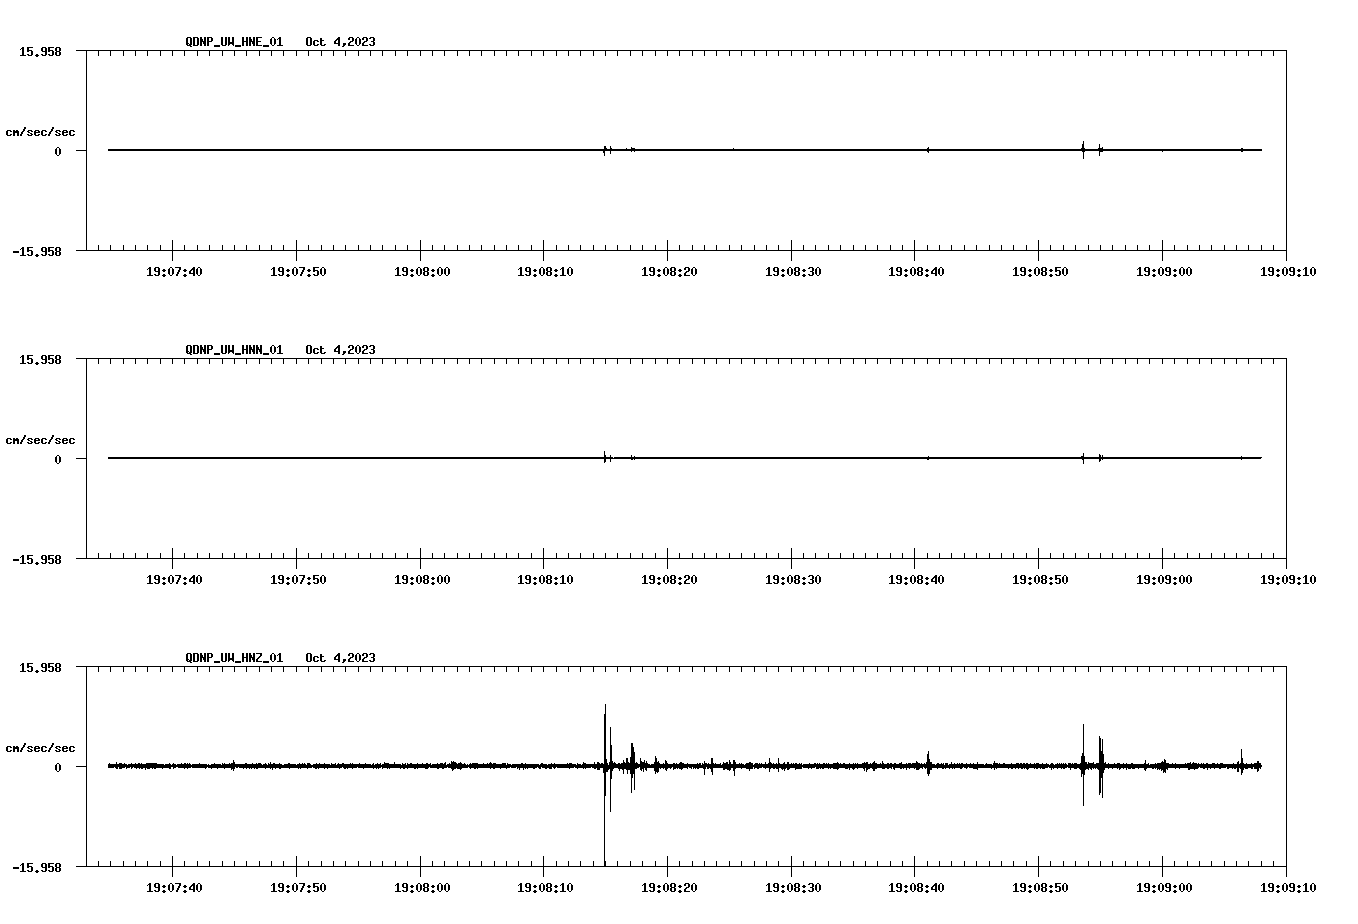Click 19:07:50 time label under HNN plot
Image resolution: width=1358 pixels, height=924 pixels.
(298, 579)
